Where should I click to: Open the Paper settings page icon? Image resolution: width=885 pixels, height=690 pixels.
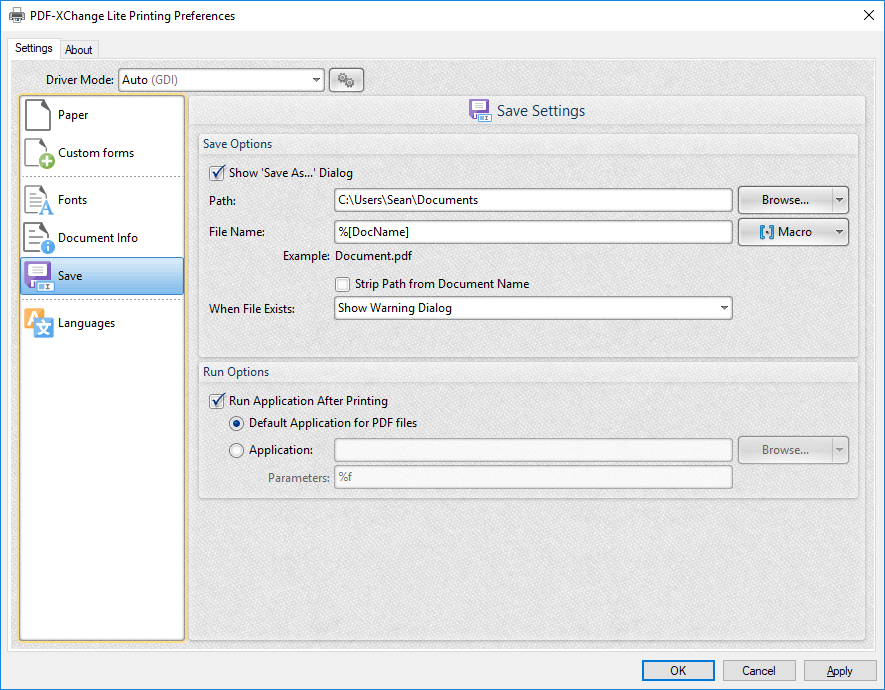pos(38,115)
